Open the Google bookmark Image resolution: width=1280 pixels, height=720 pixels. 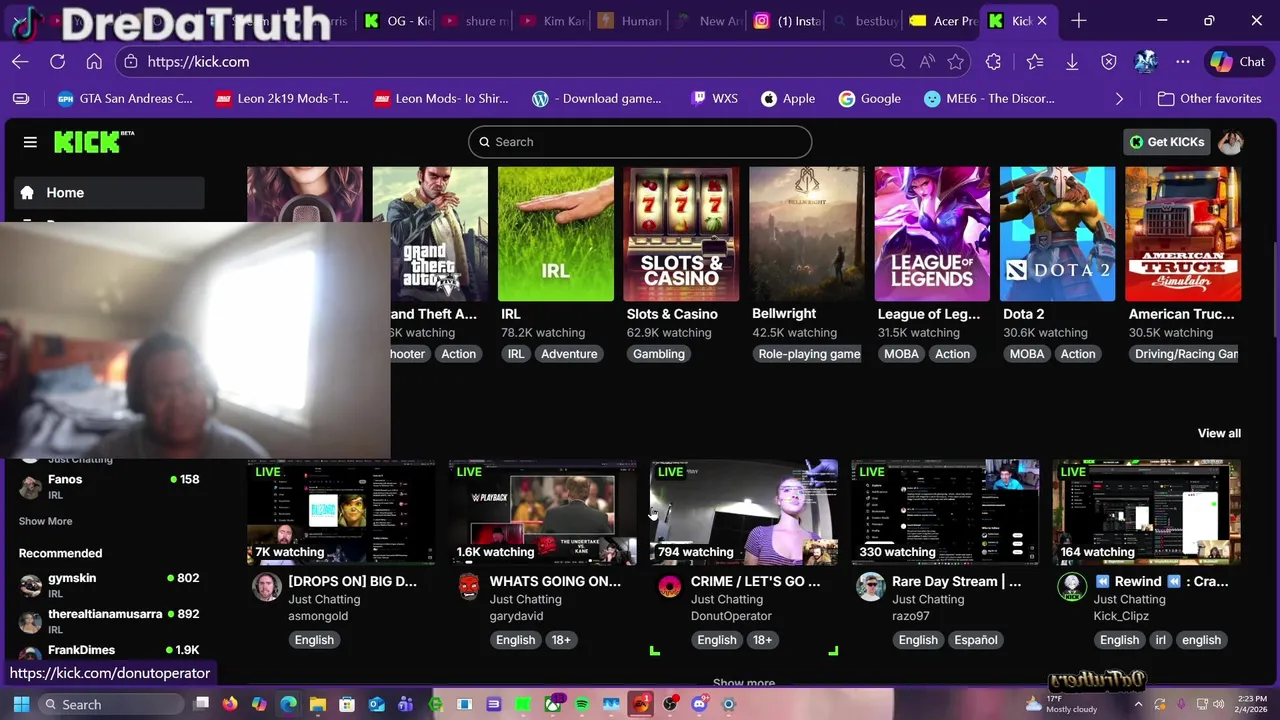[x=870, y=99]
